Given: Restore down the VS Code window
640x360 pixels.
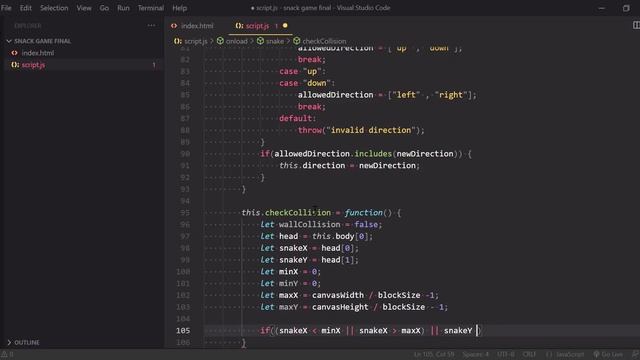Looking at the screenshot, I should click(626, 8).
